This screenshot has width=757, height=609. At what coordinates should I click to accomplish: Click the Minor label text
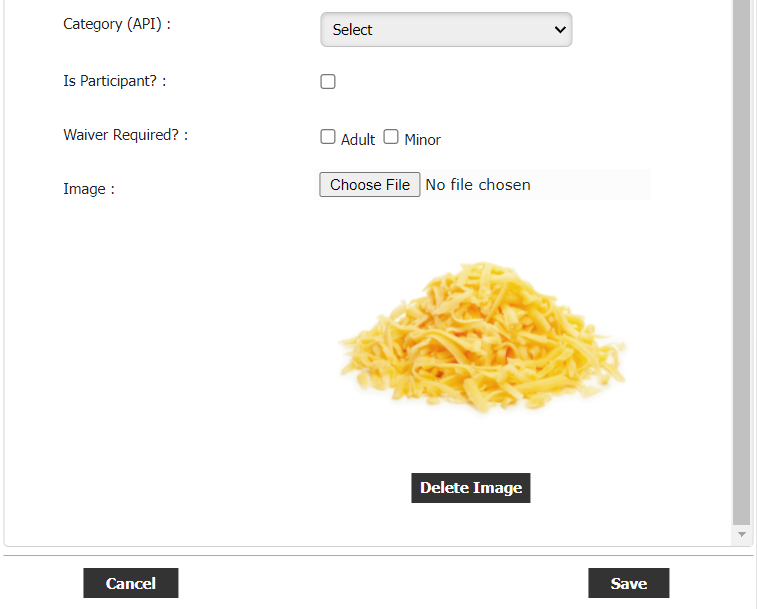(422, 140)
